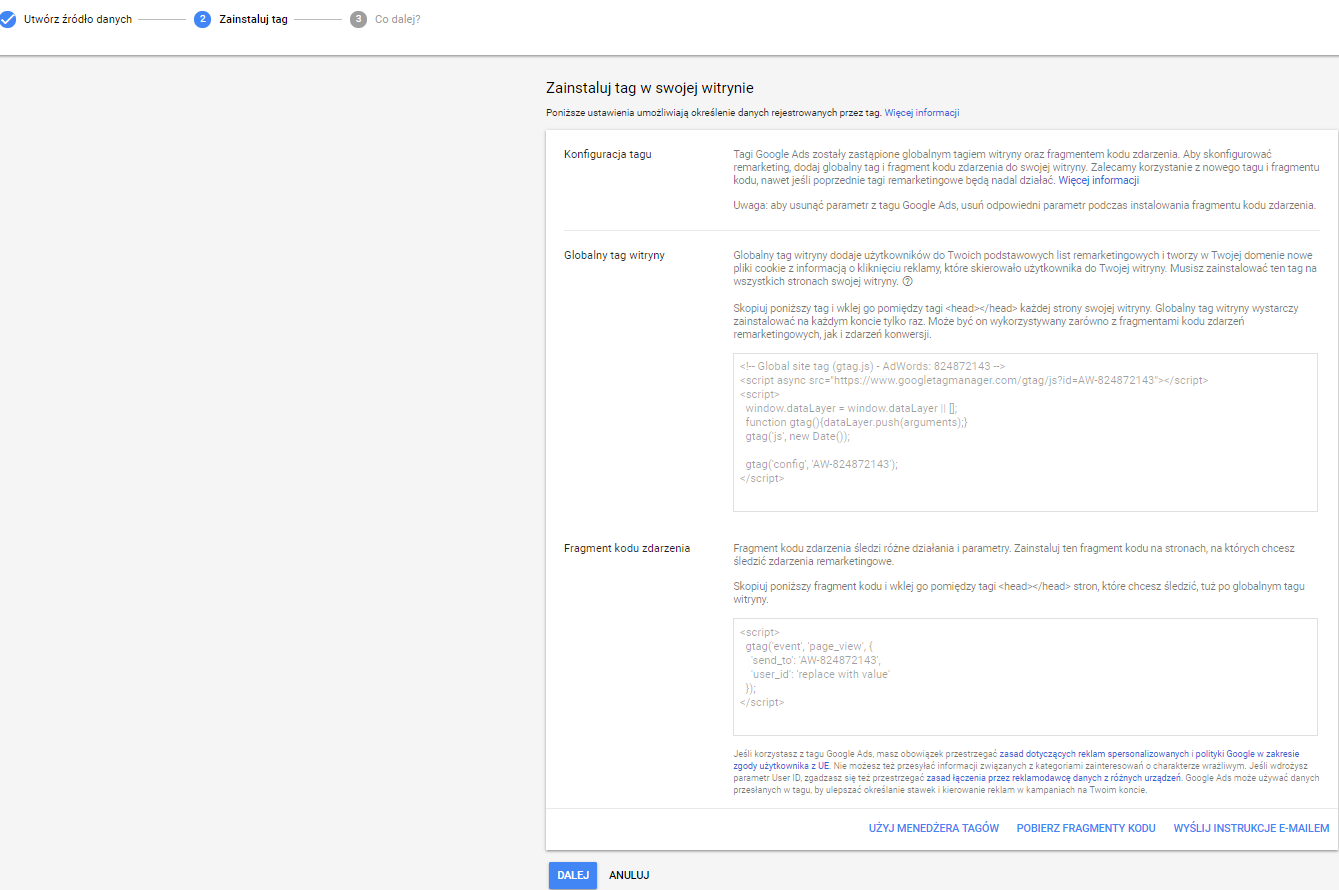The width and height of the screenshot is (1339, 890).
Task: Click the 'Uwaga: aby usunąć parametr' note
Action: (1024, 205)
